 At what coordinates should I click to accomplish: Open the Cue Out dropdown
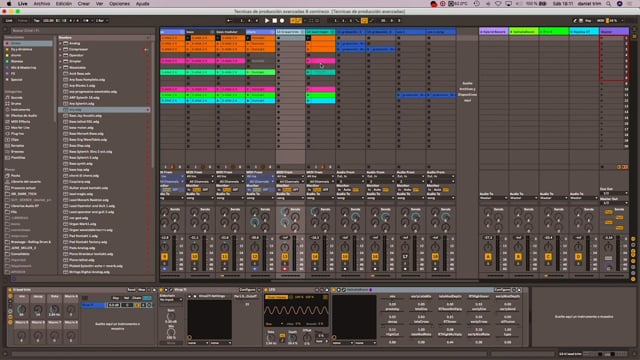614,193
